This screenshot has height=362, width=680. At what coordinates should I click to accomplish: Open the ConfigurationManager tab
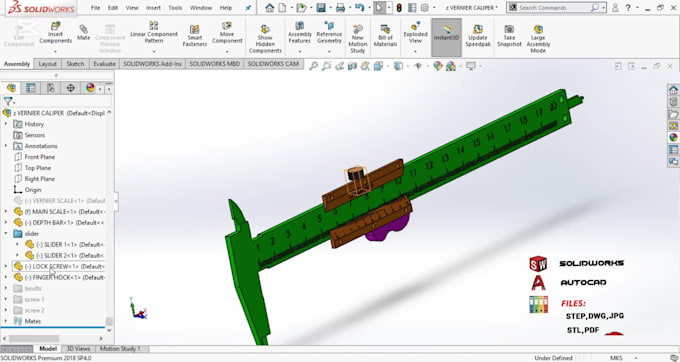[x=51, y=88]
